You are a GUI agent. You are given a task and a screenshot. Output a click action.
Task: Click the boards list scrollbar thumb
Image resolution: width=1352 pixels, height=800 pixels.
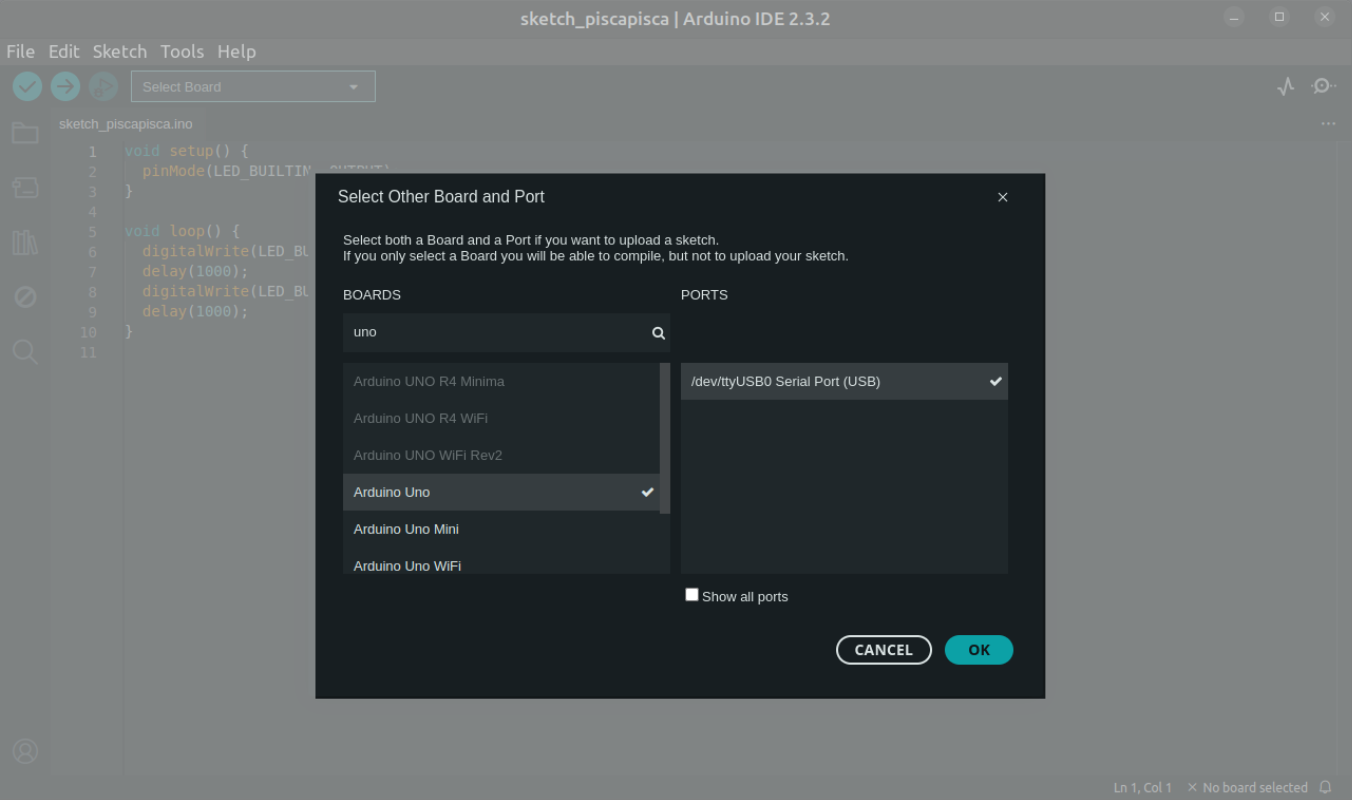pos(665,438)
